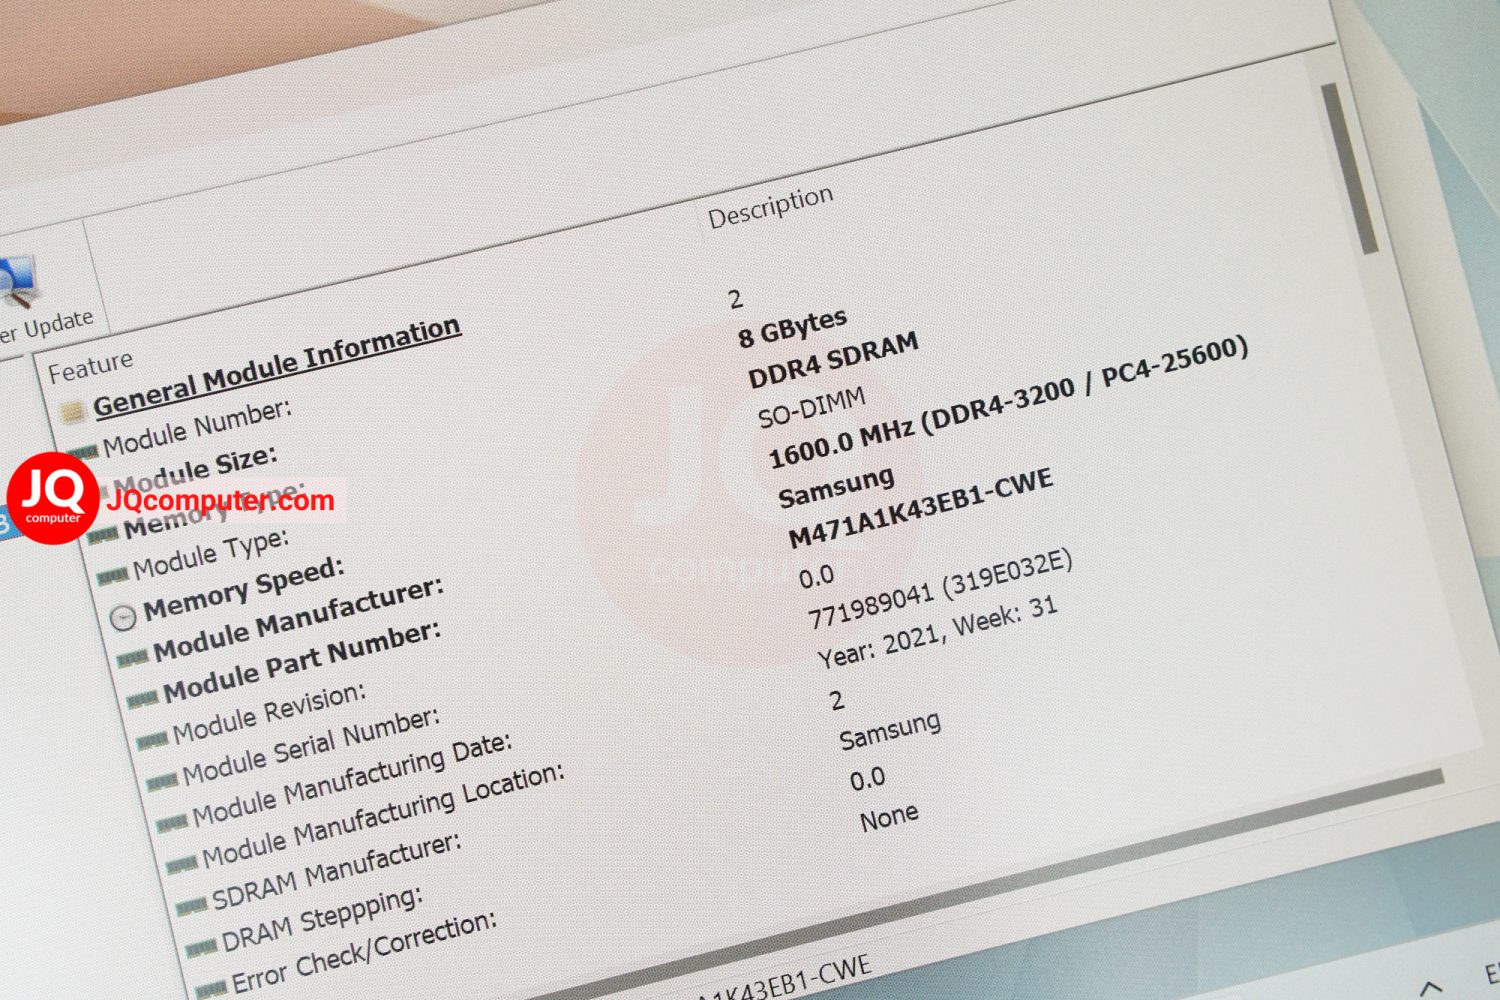Select the Module Part Number row
The height and width of the screenshot is (1000, 1500).
[x=302, y=661]
